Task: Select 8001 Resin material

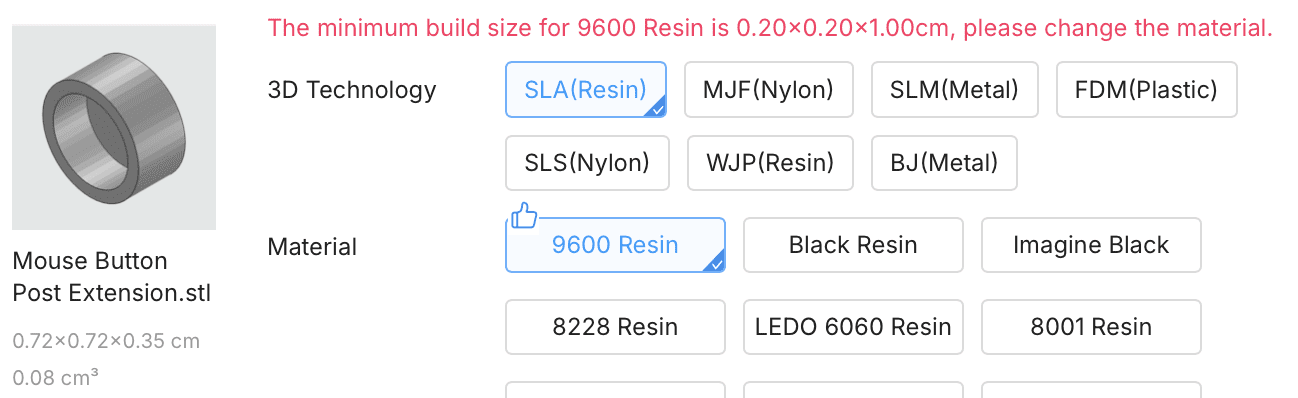Action: tap(1091, 327)
